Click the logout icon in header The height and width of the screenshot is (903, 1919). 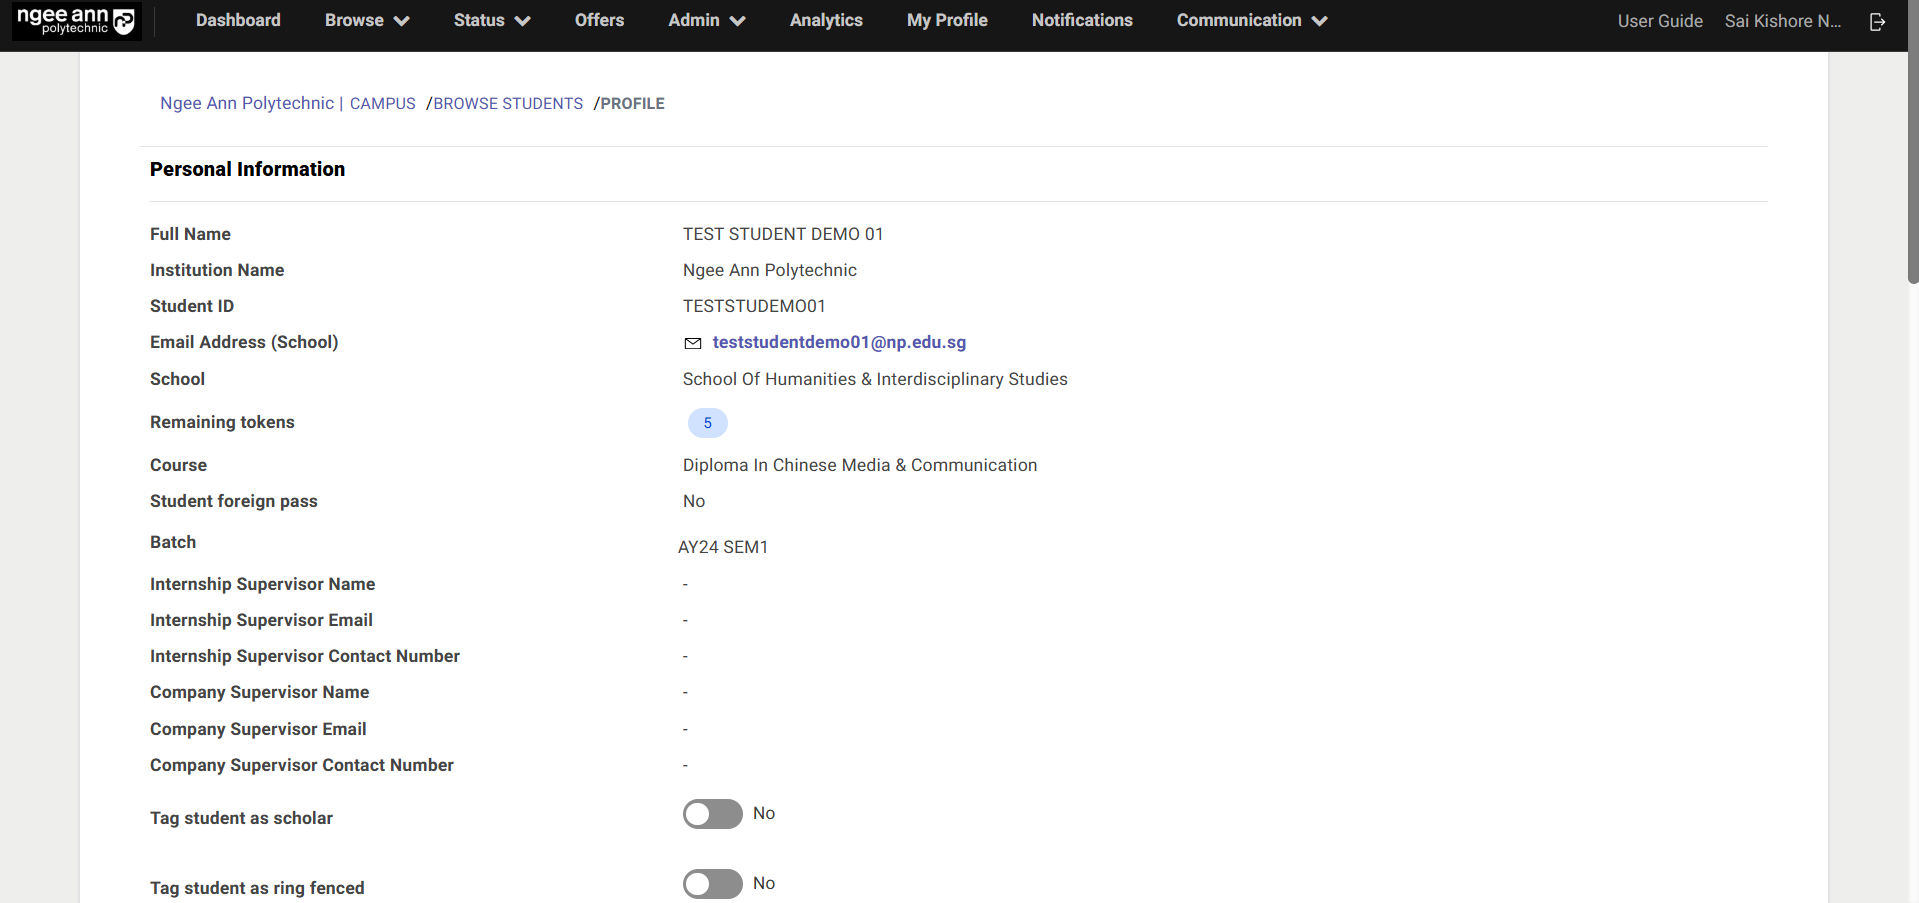1877,21
